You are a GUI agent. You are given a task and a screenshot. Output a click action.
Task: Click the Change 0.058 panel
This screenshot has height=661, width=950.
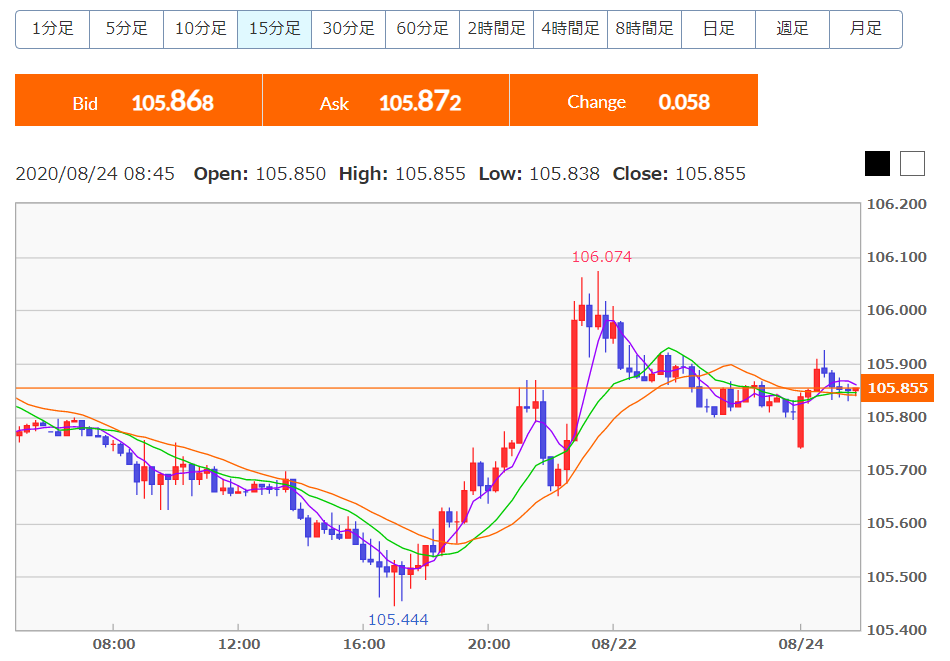click(x=634, y=100)
